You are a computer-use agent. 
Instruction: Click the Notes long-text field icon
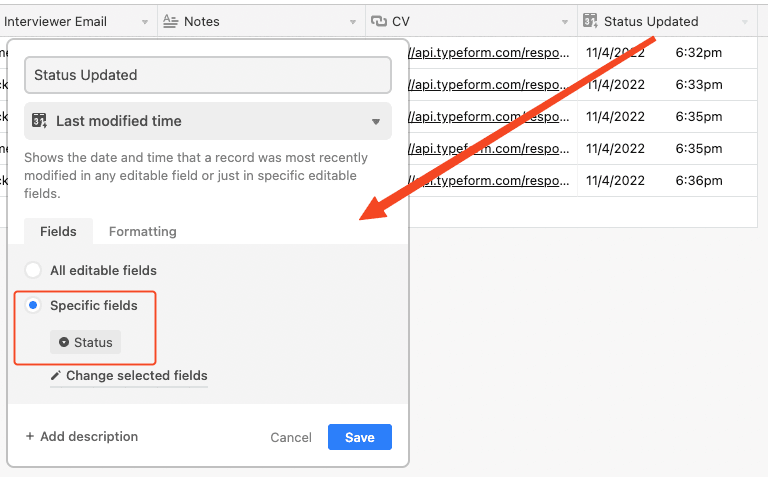pos(170,21)
